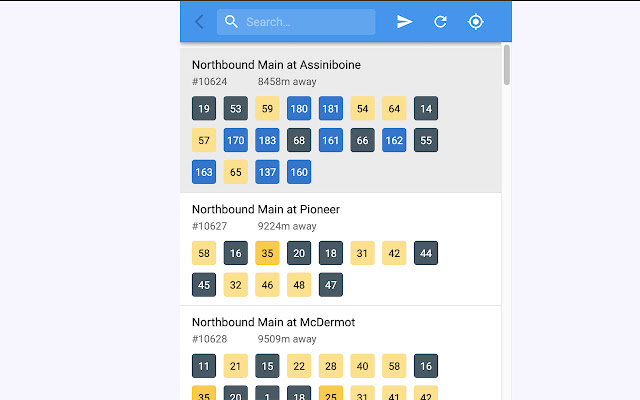640x400 pixels.
Task: Click the vertical scrollbar thumb
Action: click(507, 64)
